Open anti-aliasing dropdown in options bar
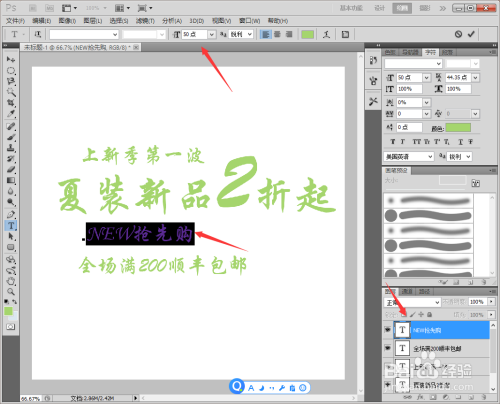Viewport: 500px width, 404px height. pos(250,34)
